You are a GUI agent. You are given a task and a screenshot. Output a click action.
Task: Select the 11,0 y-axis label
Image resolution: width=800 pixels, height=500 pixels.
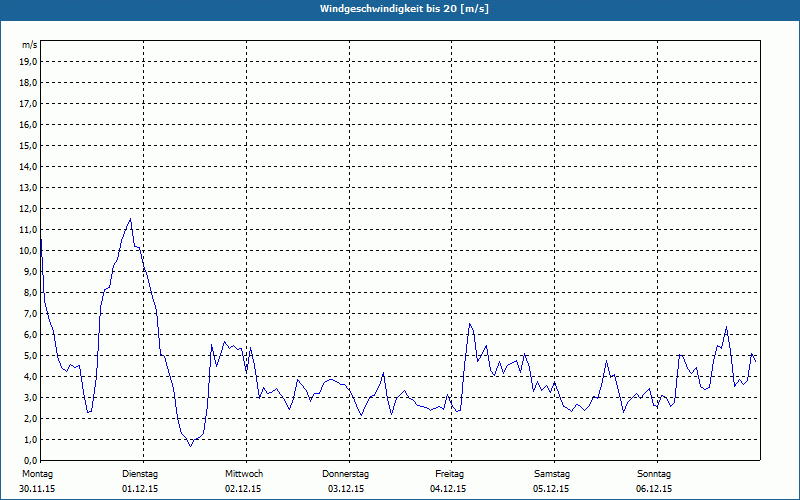(28, 230)
